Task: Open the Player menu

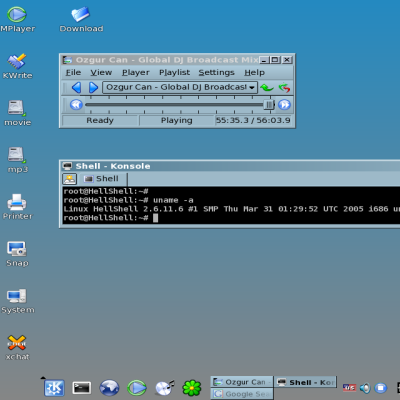Action: (136, 72)
